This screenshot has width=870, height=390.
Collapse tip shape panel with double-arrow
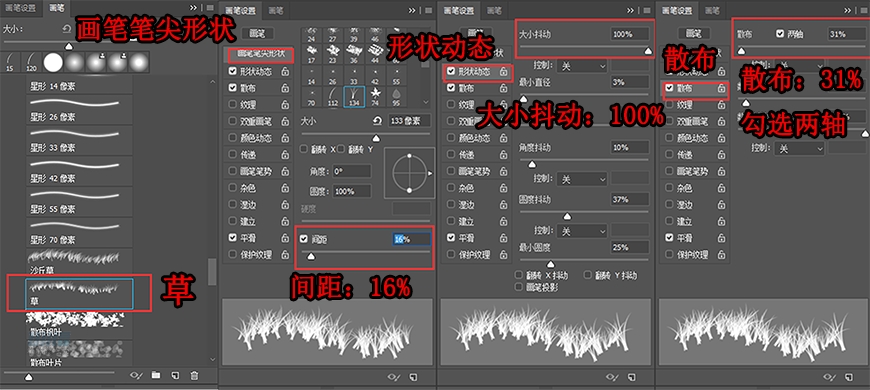412,11
